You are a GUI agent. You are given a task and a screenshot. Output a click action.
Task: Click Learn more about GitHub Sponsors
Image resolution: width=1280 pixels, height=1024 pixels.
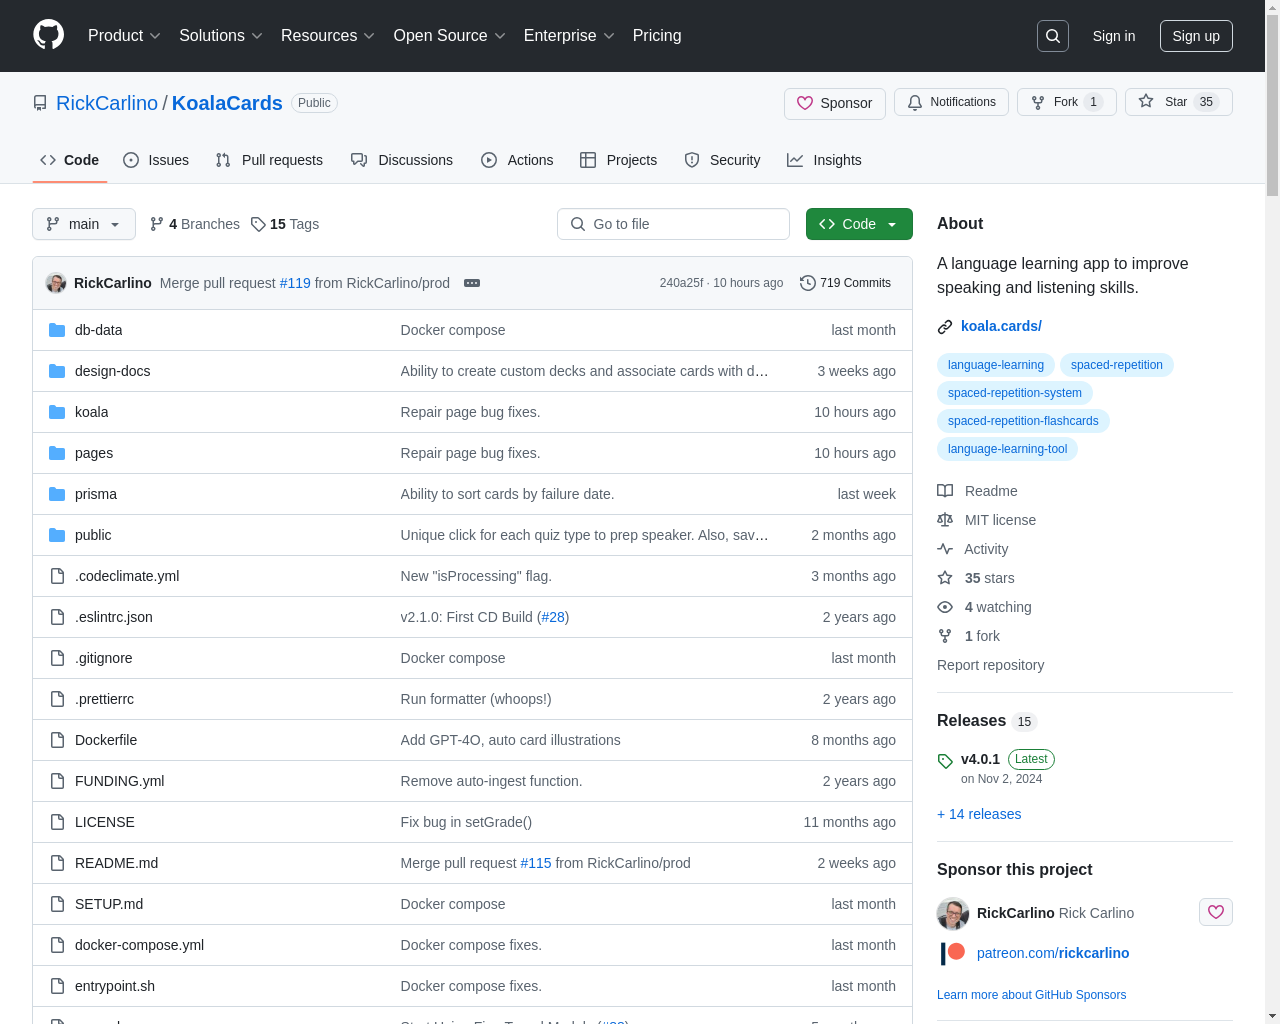click(1031, 995)
